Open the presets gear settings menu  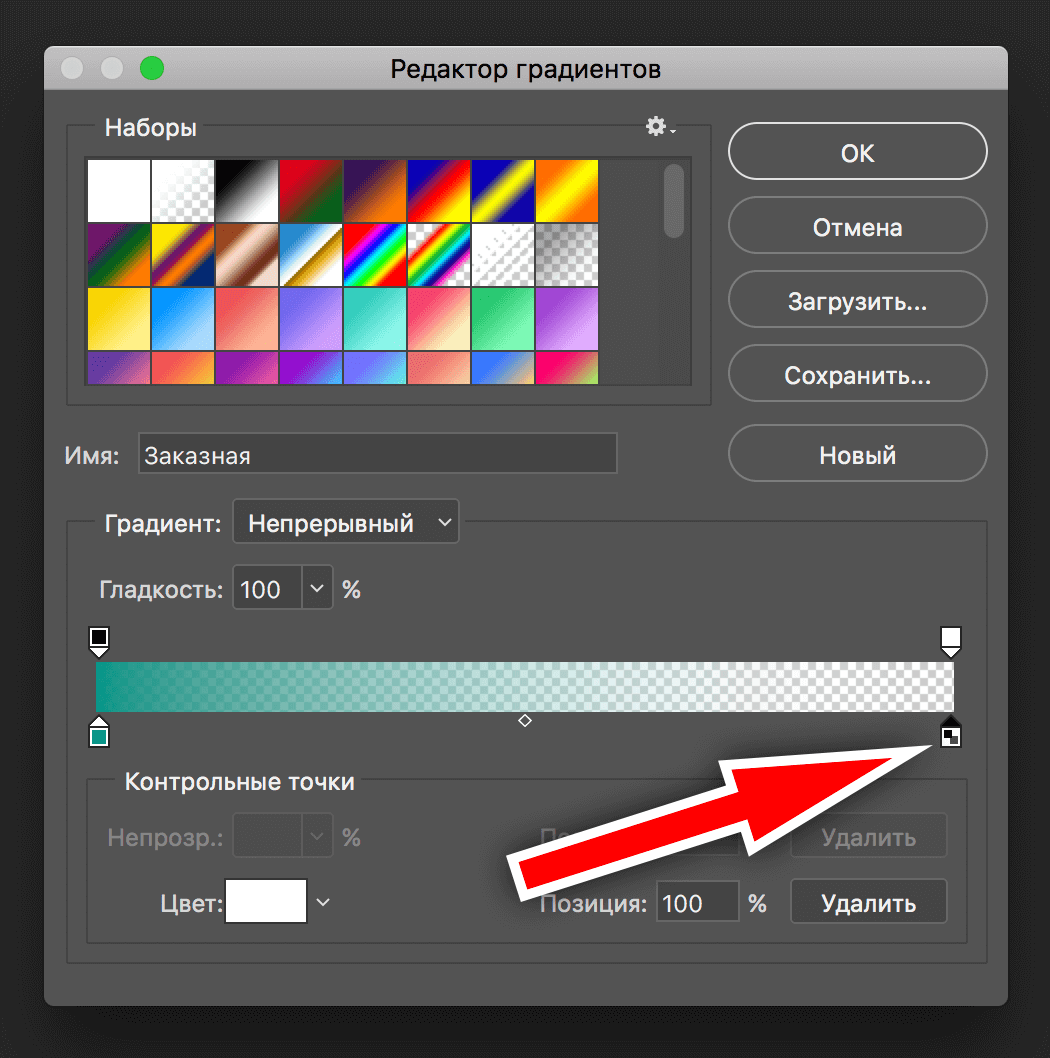coord(658,127)
